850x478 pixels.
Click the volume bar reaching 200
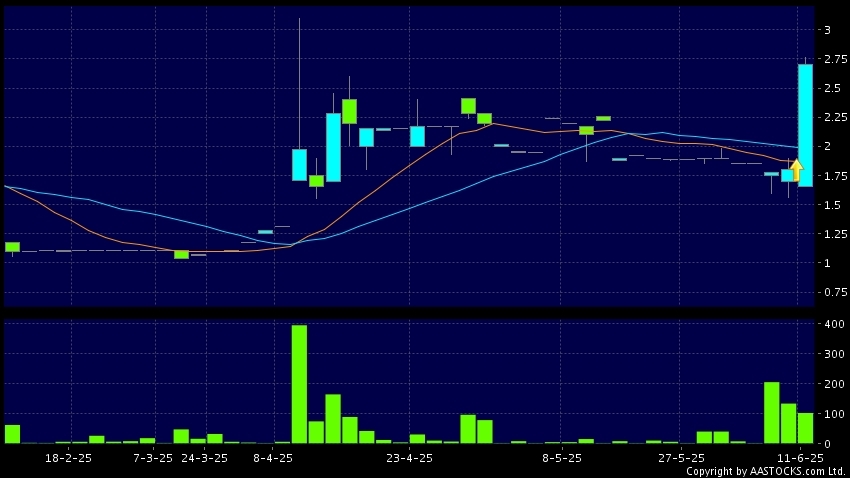[x=771, y=413]
